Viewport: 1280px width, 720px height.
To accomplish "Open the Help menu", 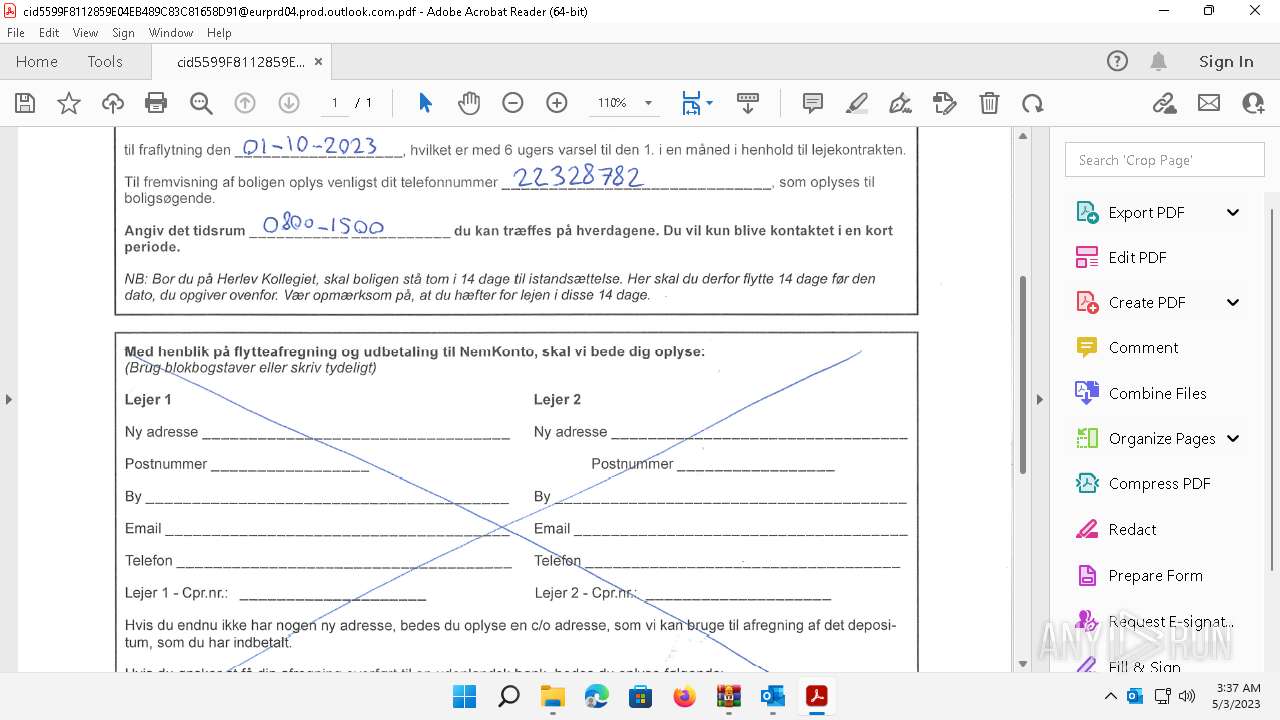I will (219, 33).
